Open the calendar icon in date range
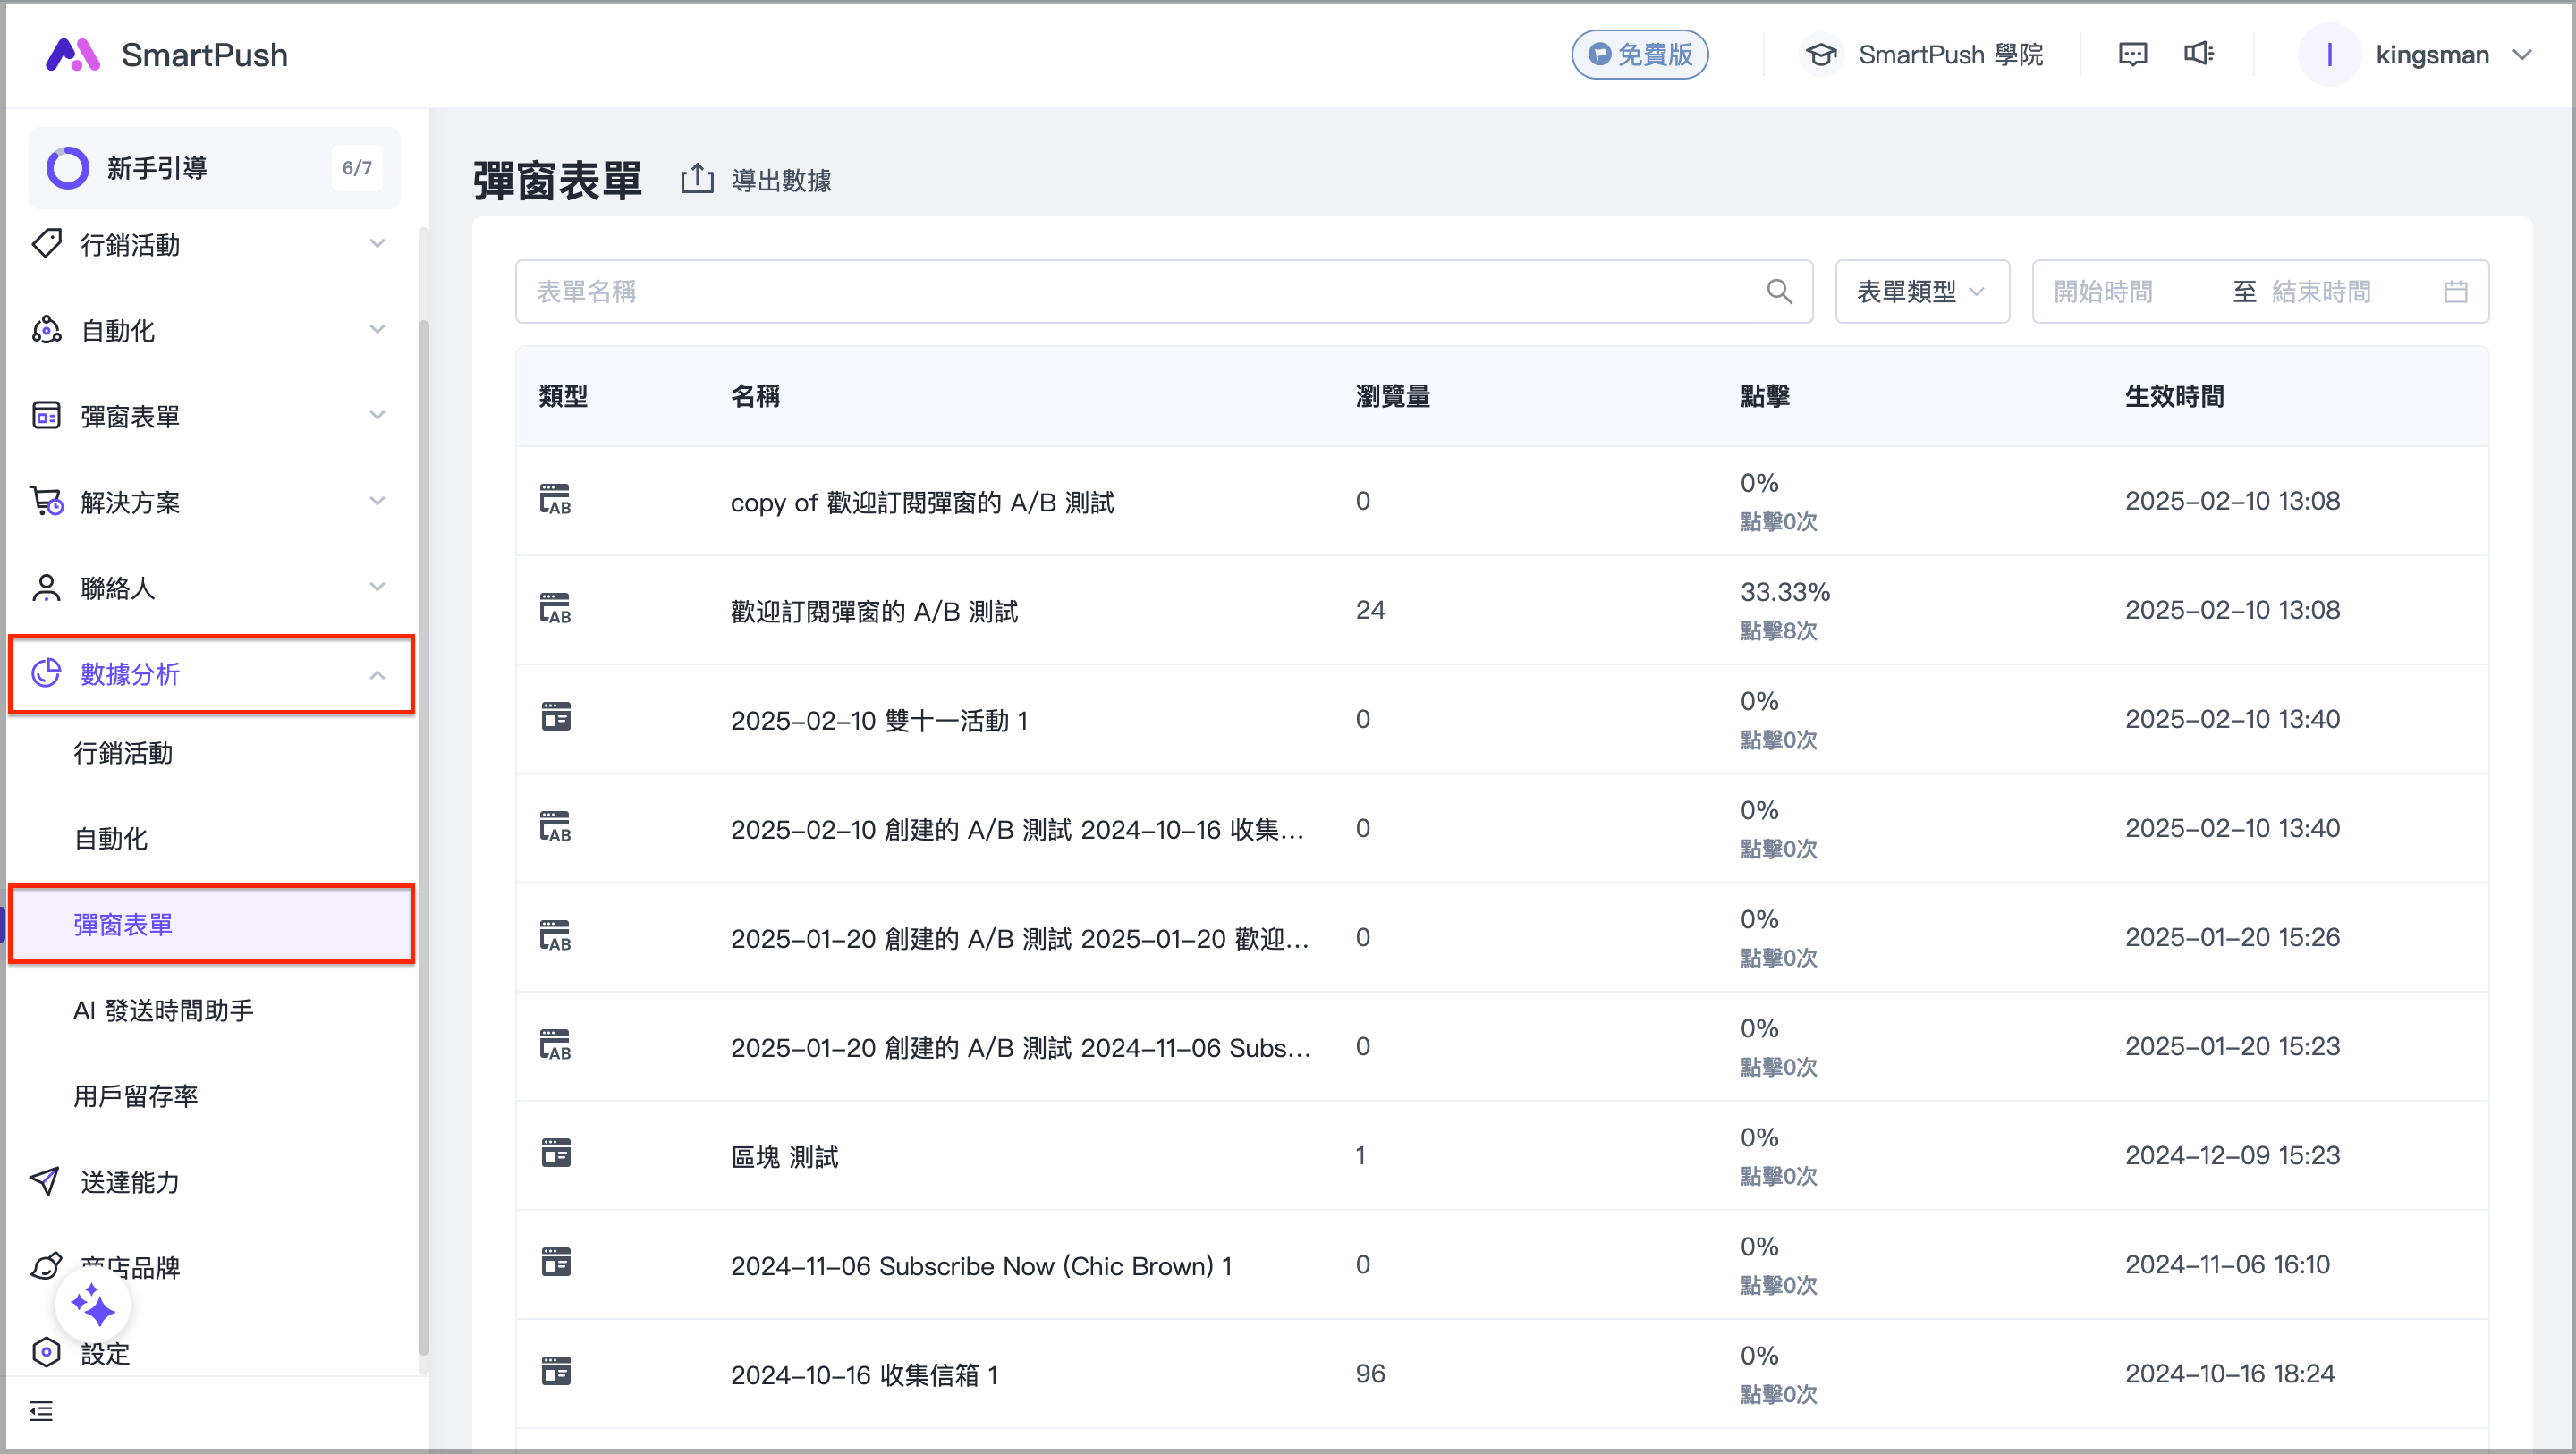The width and height of the screenshot is (2576, 1454). tap(2455, 292)
